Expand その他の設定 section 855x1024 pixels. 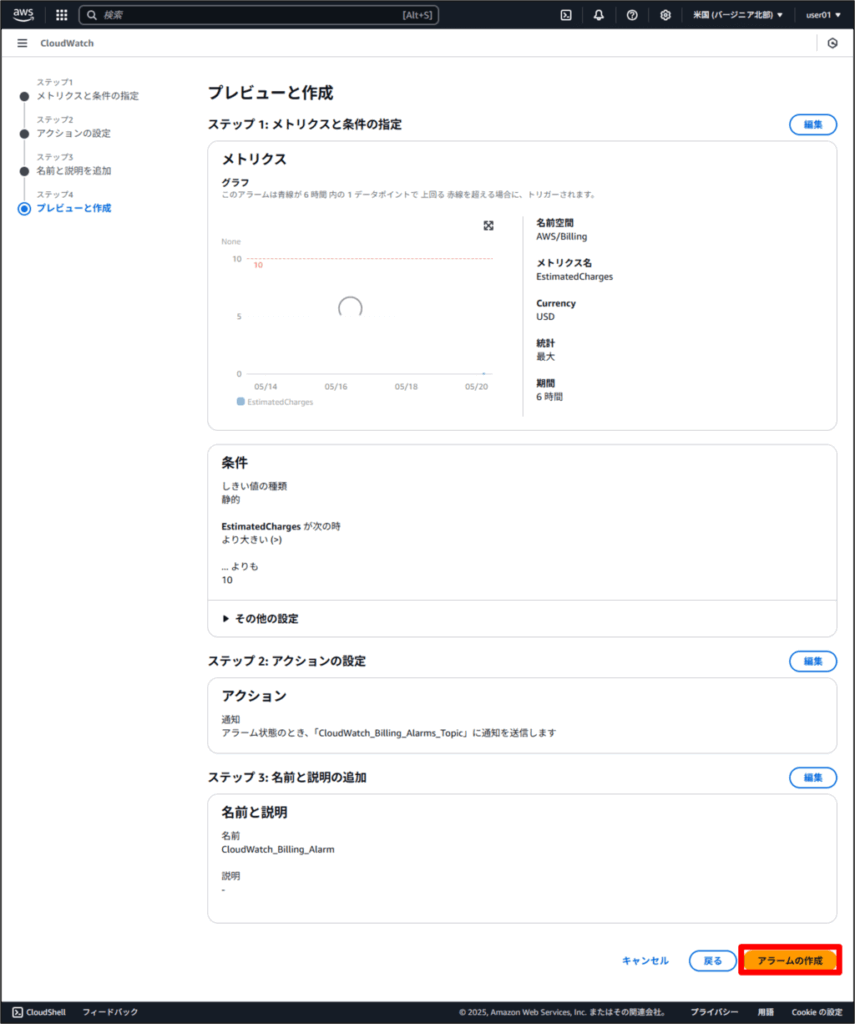(260, 618)
